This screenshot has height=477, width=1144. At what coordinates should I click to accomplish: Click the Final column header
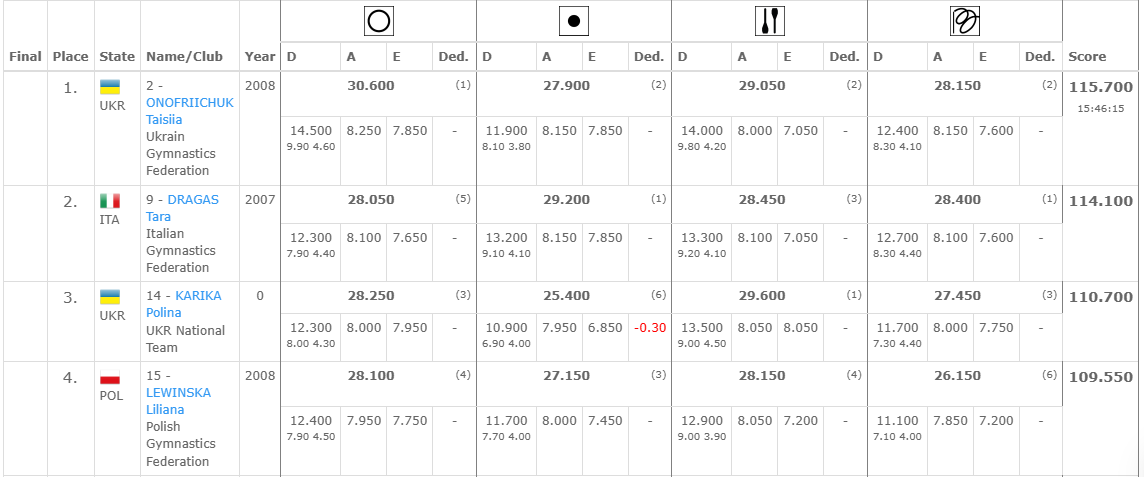click(x=25, y=57)
